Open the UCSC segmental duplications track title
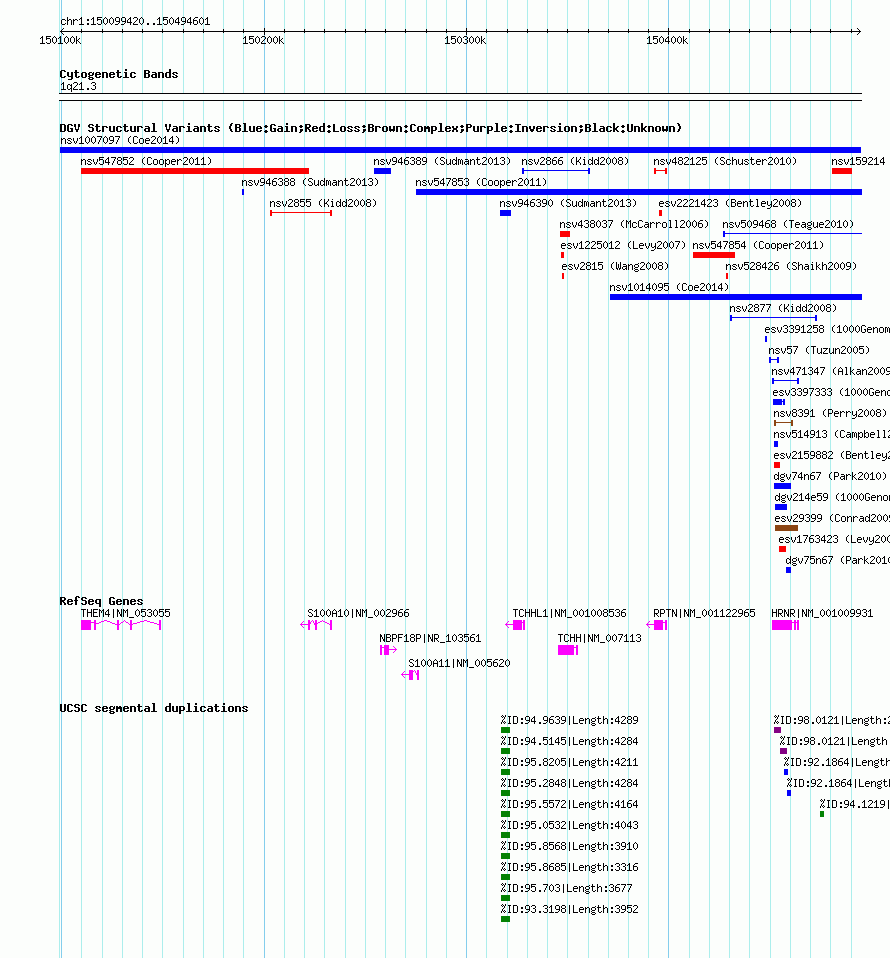 pyautogui.click(x=154, y=708)
